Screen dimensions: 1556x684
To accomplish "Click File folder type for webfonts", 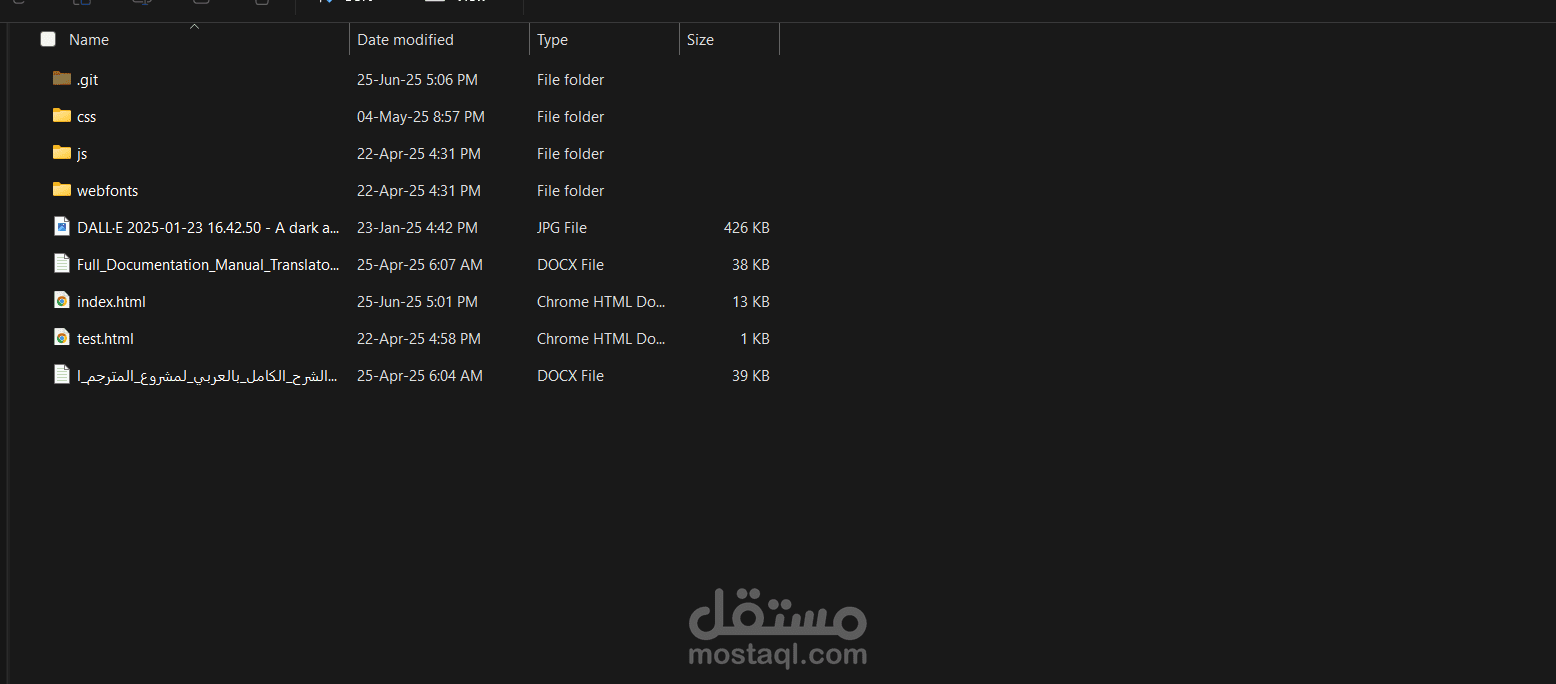I will [x=570, y=191].
